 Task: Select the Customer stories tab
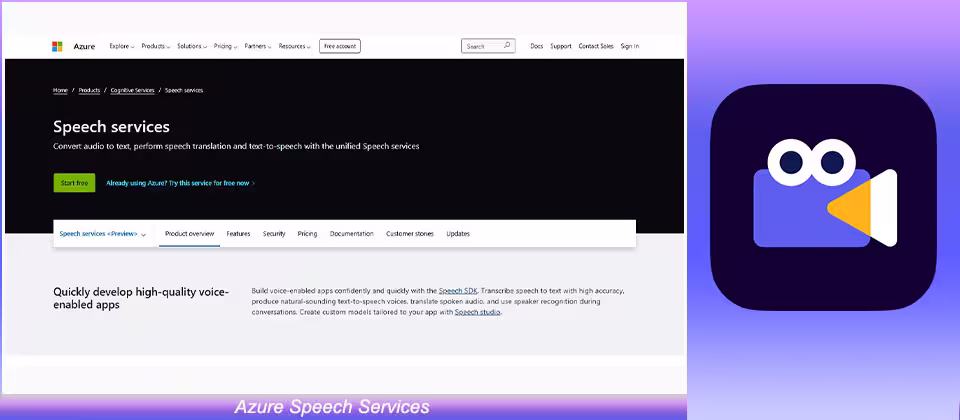(x=410, y=234)
